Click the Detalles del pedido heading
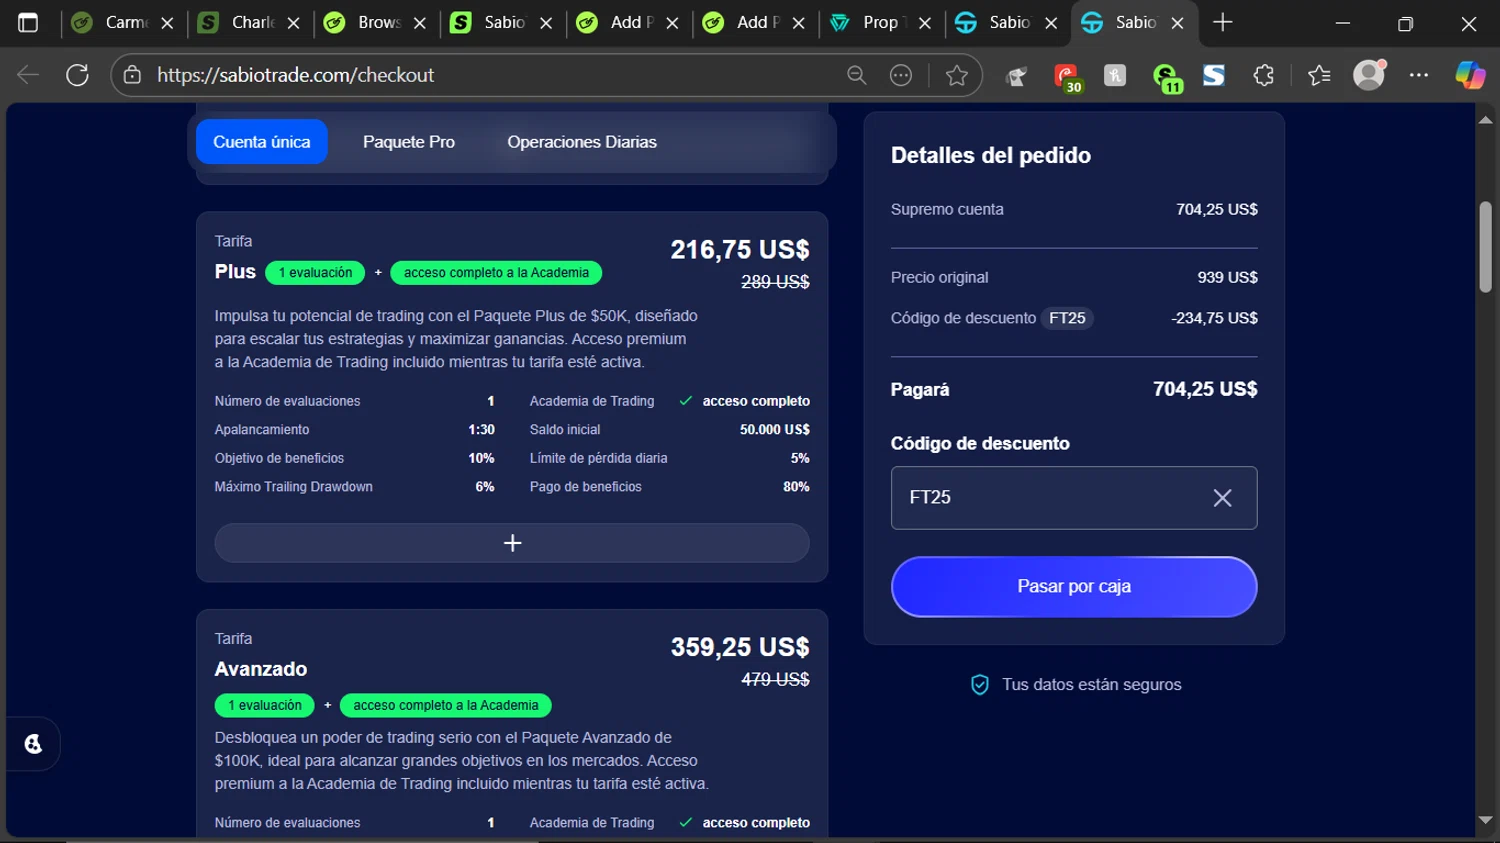 click(991, 156)
